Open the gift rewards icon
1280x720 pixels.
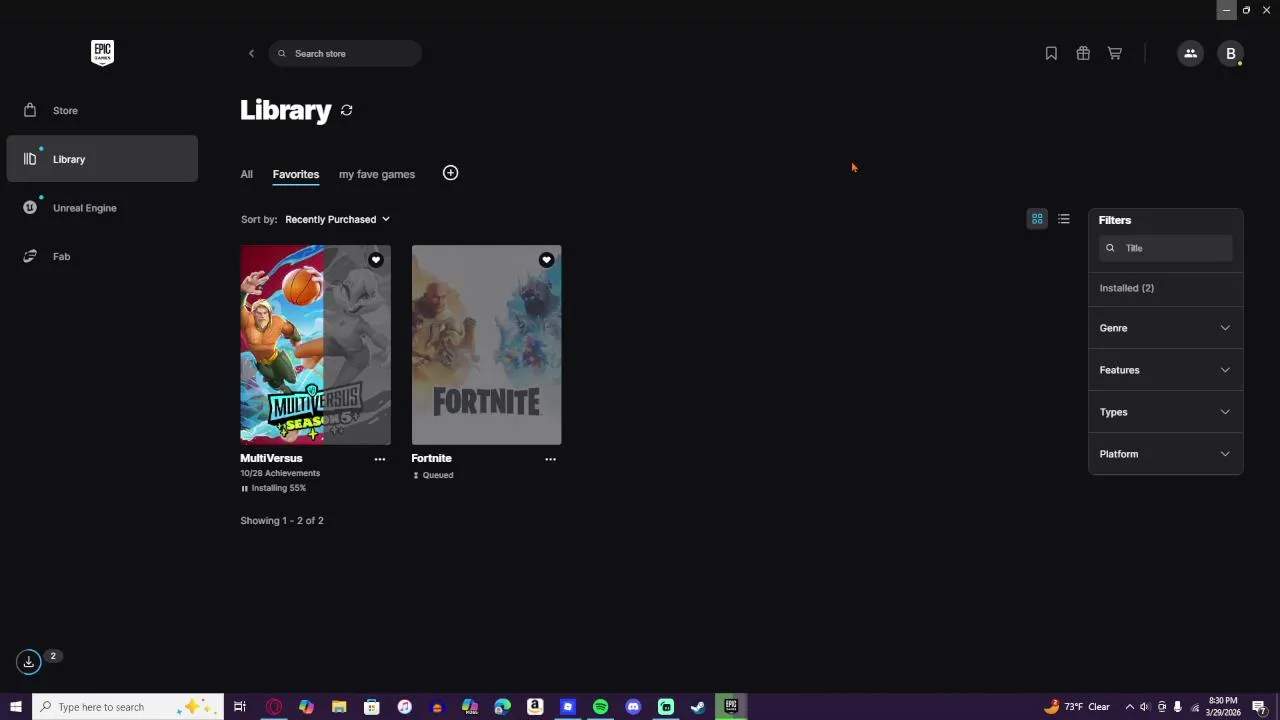(x=1083, y=53)
